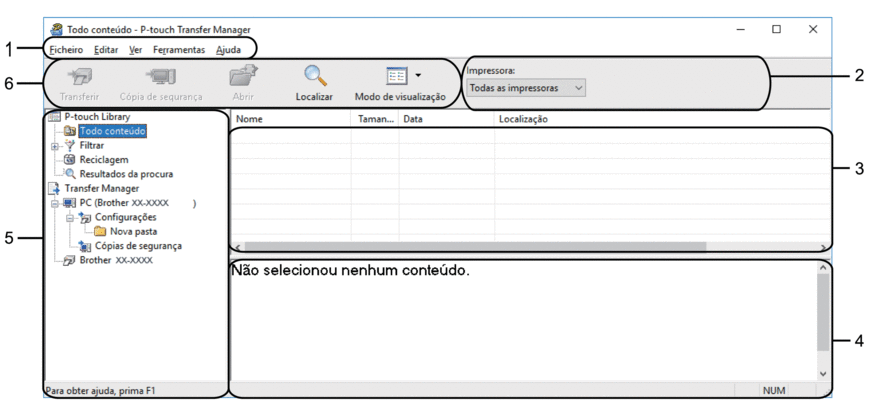Select Cópias de segurança in the tree
881x416 pixels.
[x=138, y=246]
